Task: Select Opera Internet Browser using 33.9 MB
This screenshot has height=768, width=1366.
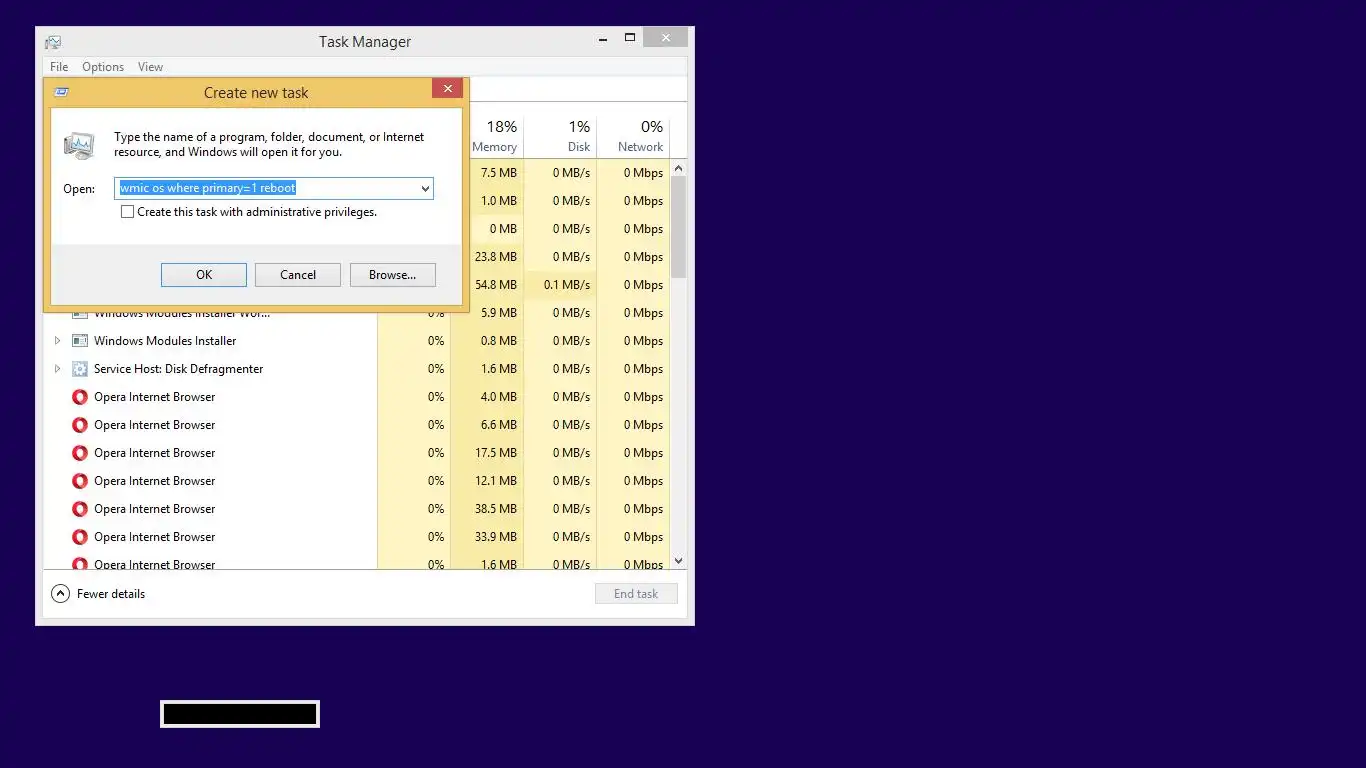Action: click(154, 537)
